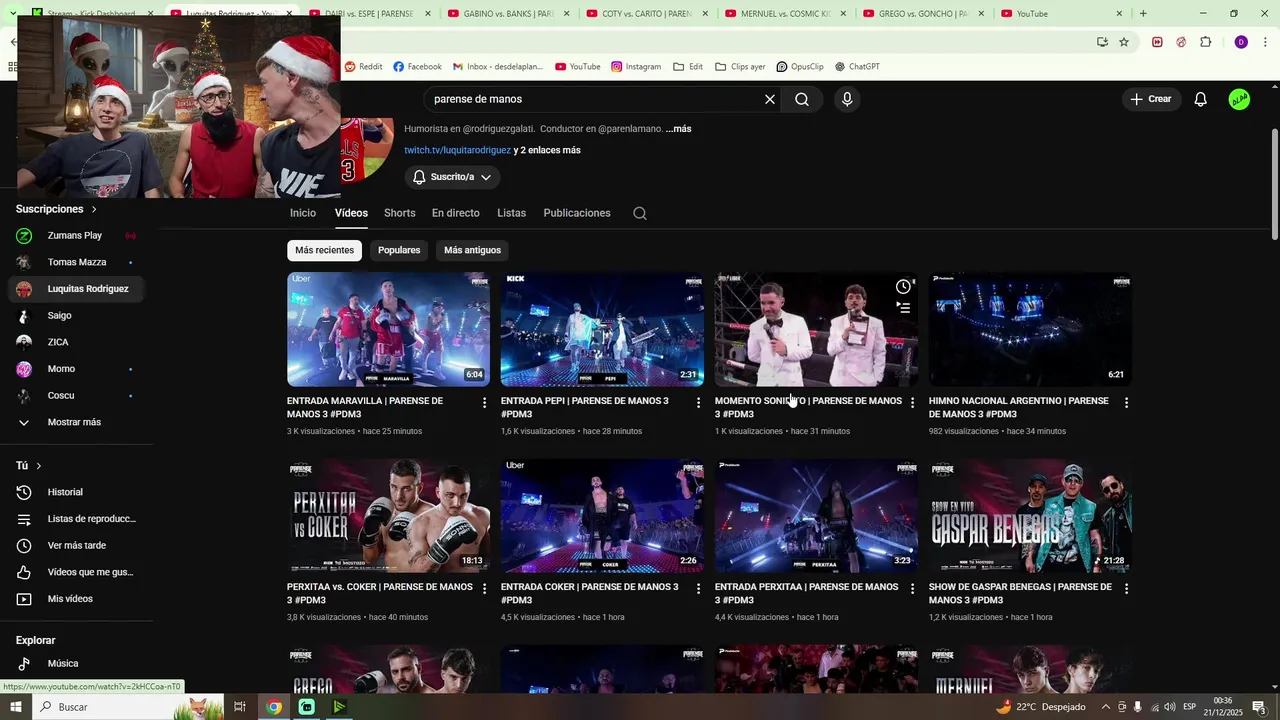Screen dimensions: 1280x720
Task: Open options menu for ENTRADA PERXITAA video
Action: pyautogui.click(x=912, y=589)
